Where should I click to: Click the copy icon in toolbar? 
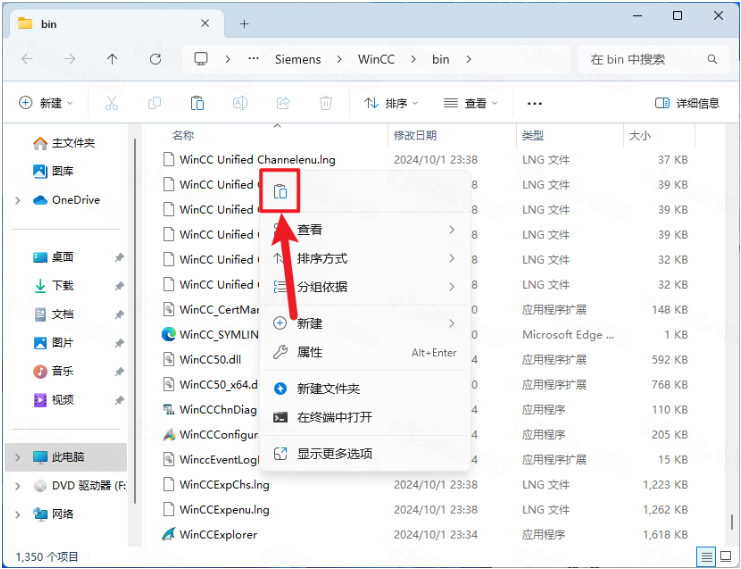[x=155, y=103]
